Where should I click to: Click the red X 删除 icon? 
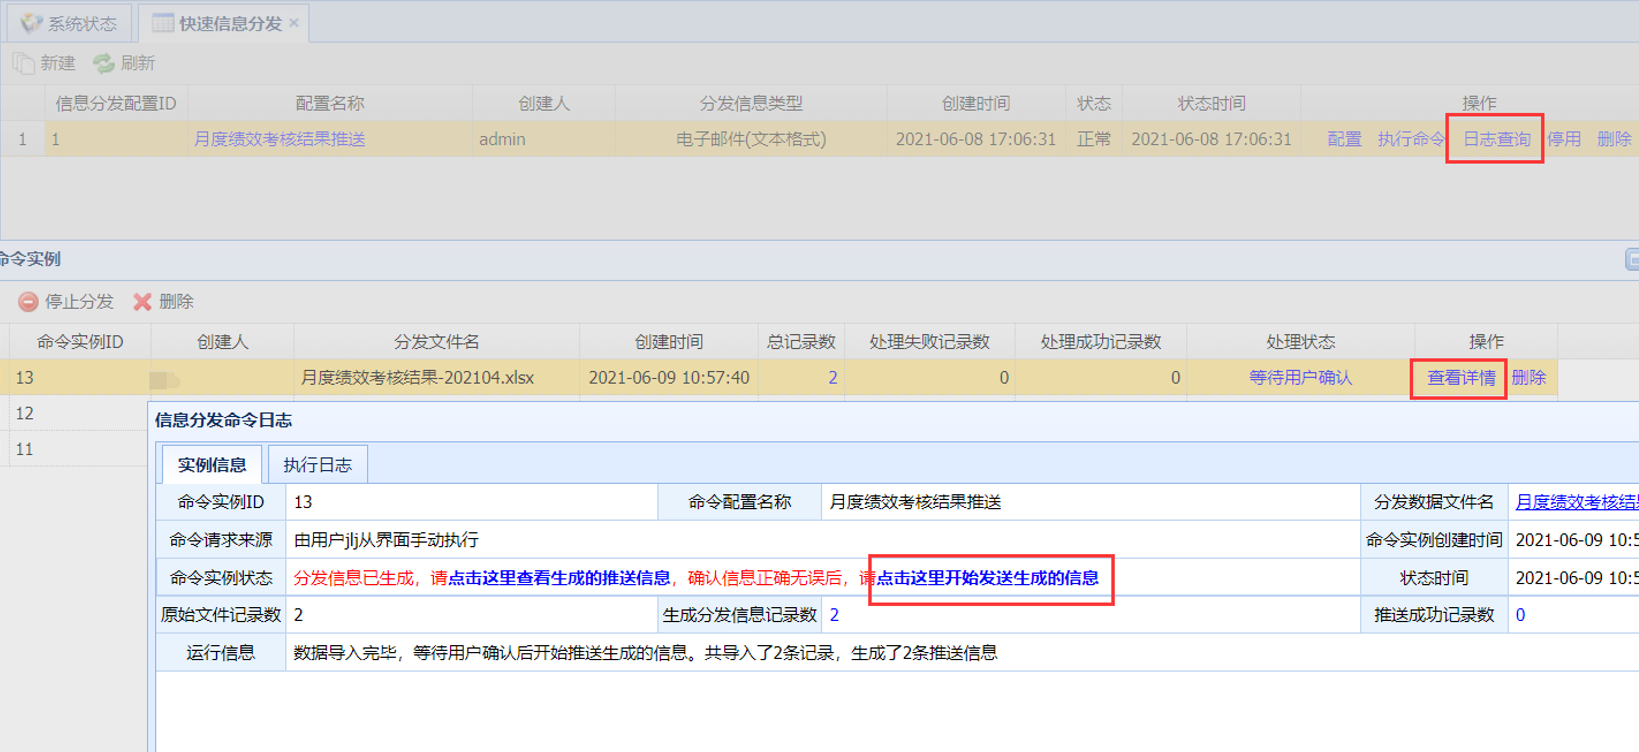tap(142, 301)
